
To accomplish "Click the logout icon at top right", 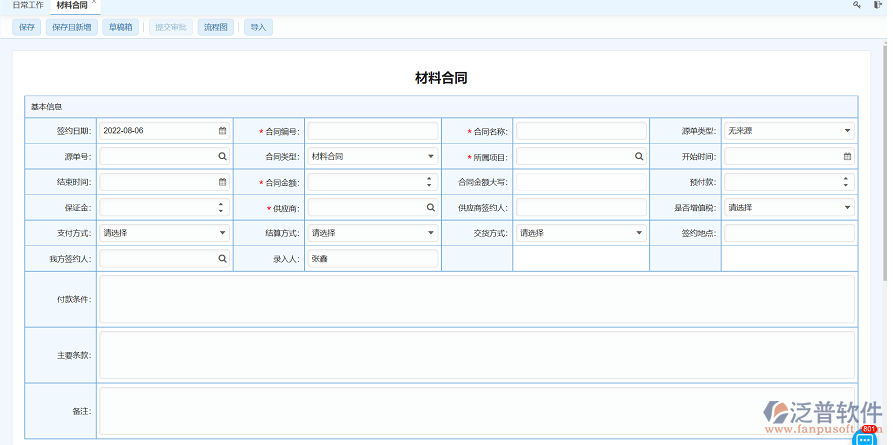I will tap(878, 5).
